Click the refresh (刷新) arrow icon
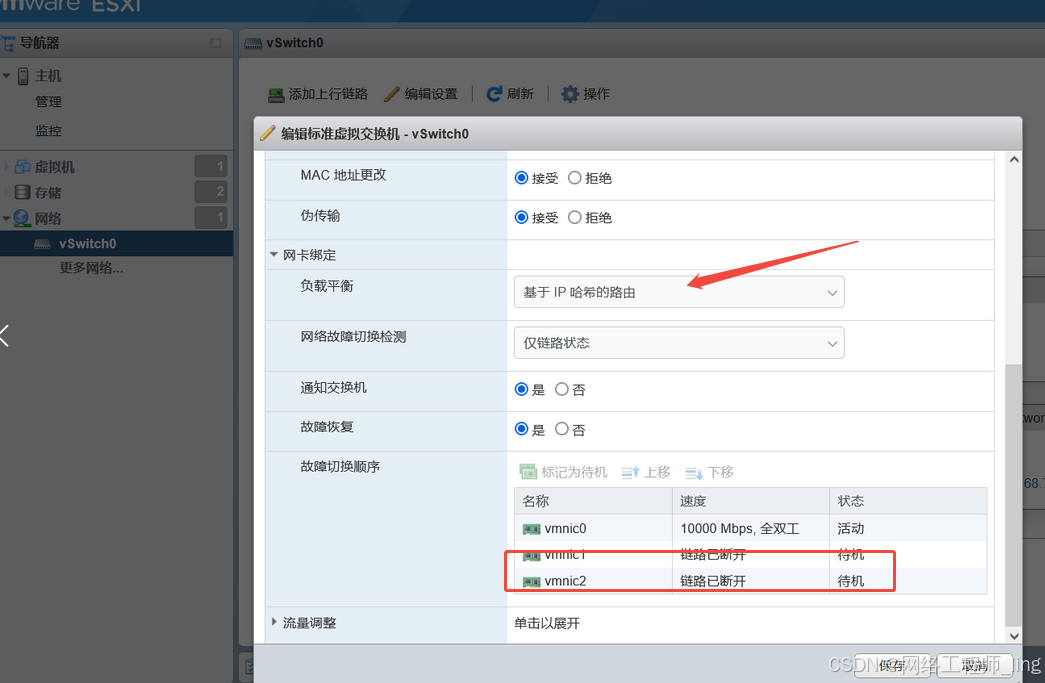The image size is (1045, 683). point(494,94)
